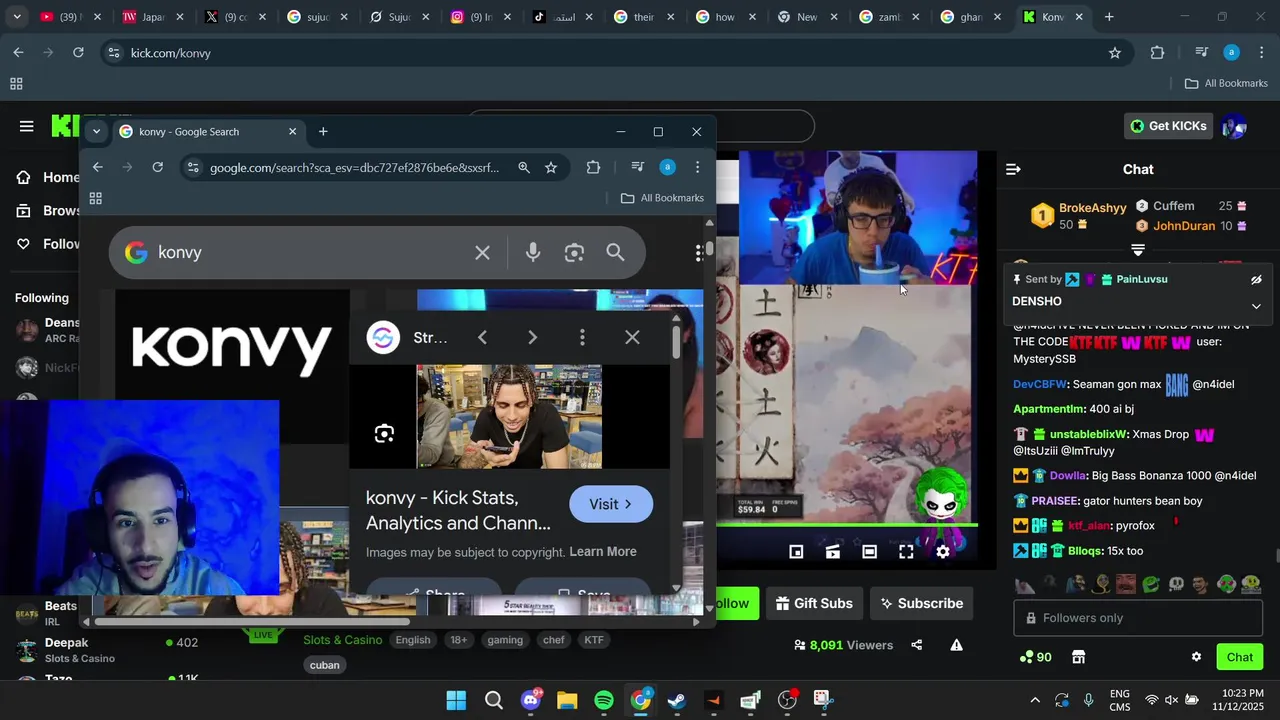Expand chat leaderboard arrow below gifters
Image resolution: width=1280 pixels, height=720 pixels.
point(1138,250)
